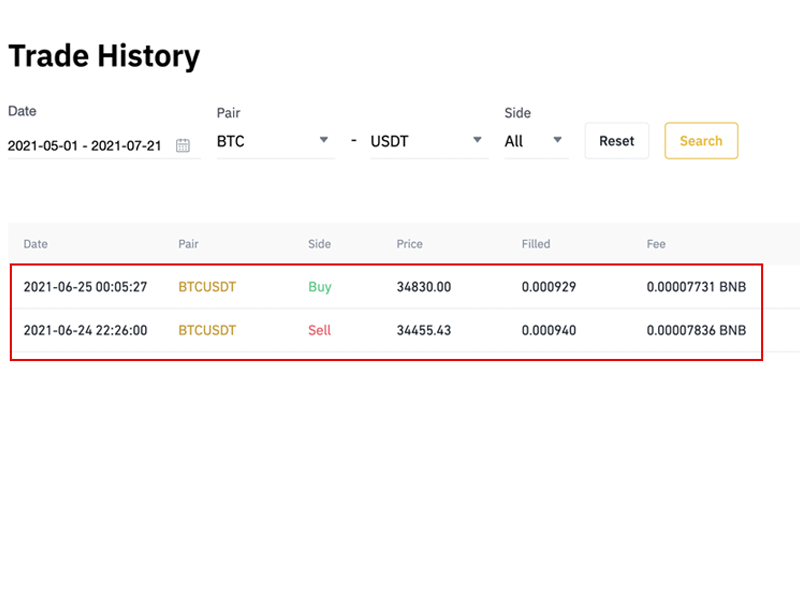Screen dimensions: 800x600
Task: Click the fee 0.00007836 BNB
Action: tap(696, 330)
